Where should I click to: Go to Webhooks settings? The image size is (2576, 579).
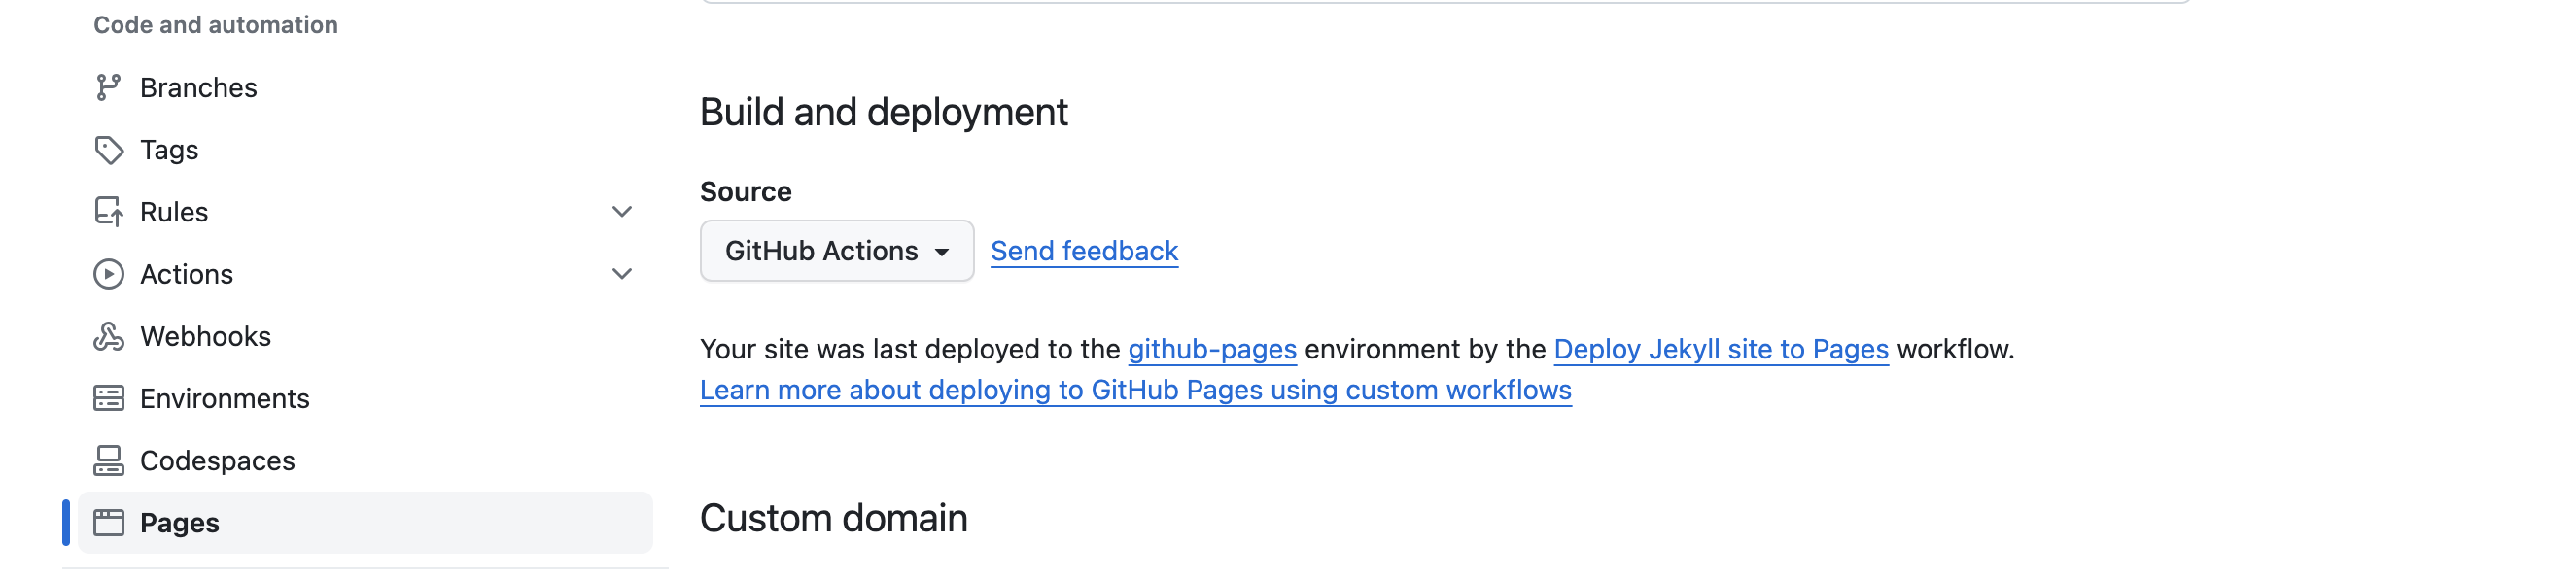pyautogui.click(x=365, y=336)
